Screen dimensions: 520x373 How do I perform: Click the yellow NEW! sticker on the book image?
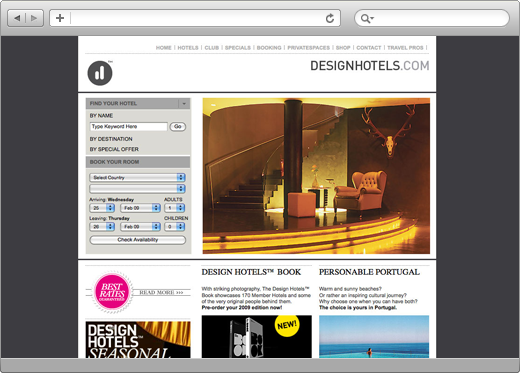point(287,326)
